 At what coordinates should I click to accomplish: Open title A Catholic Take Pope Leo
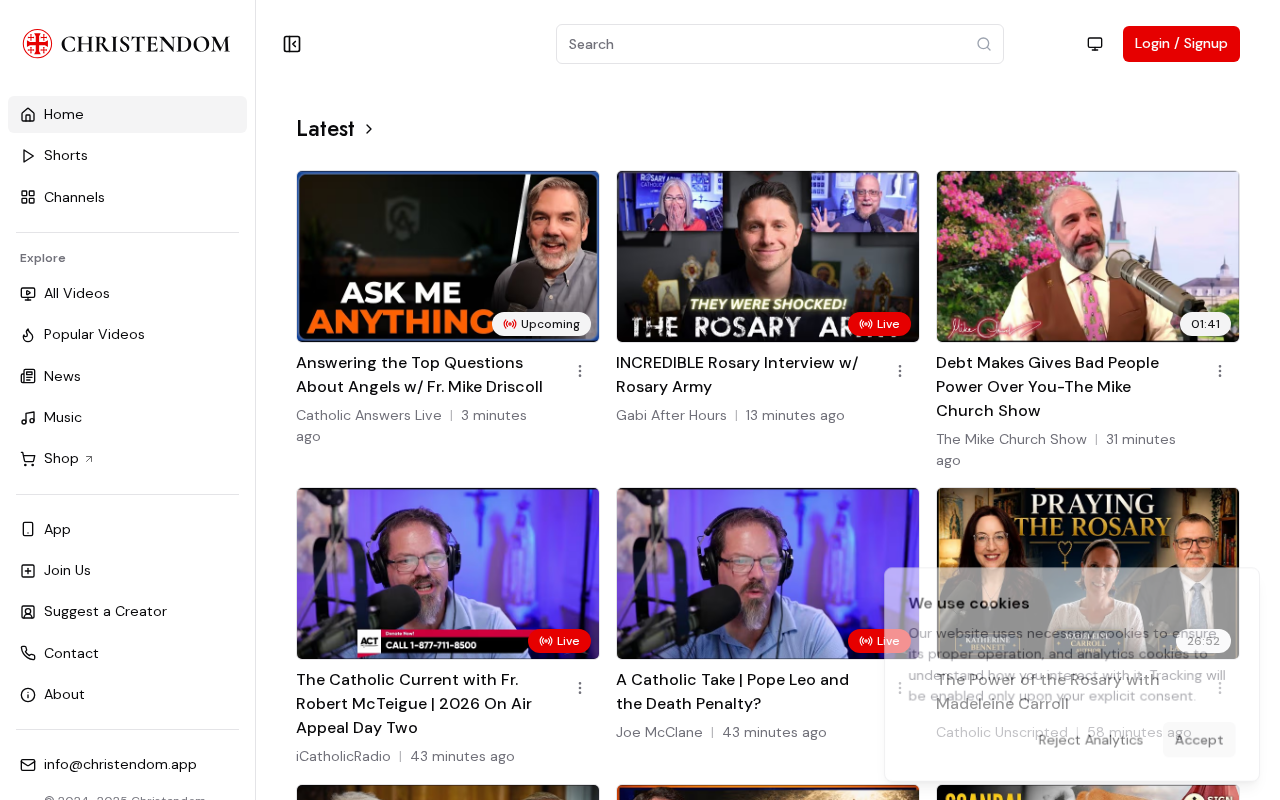point(733,692)
